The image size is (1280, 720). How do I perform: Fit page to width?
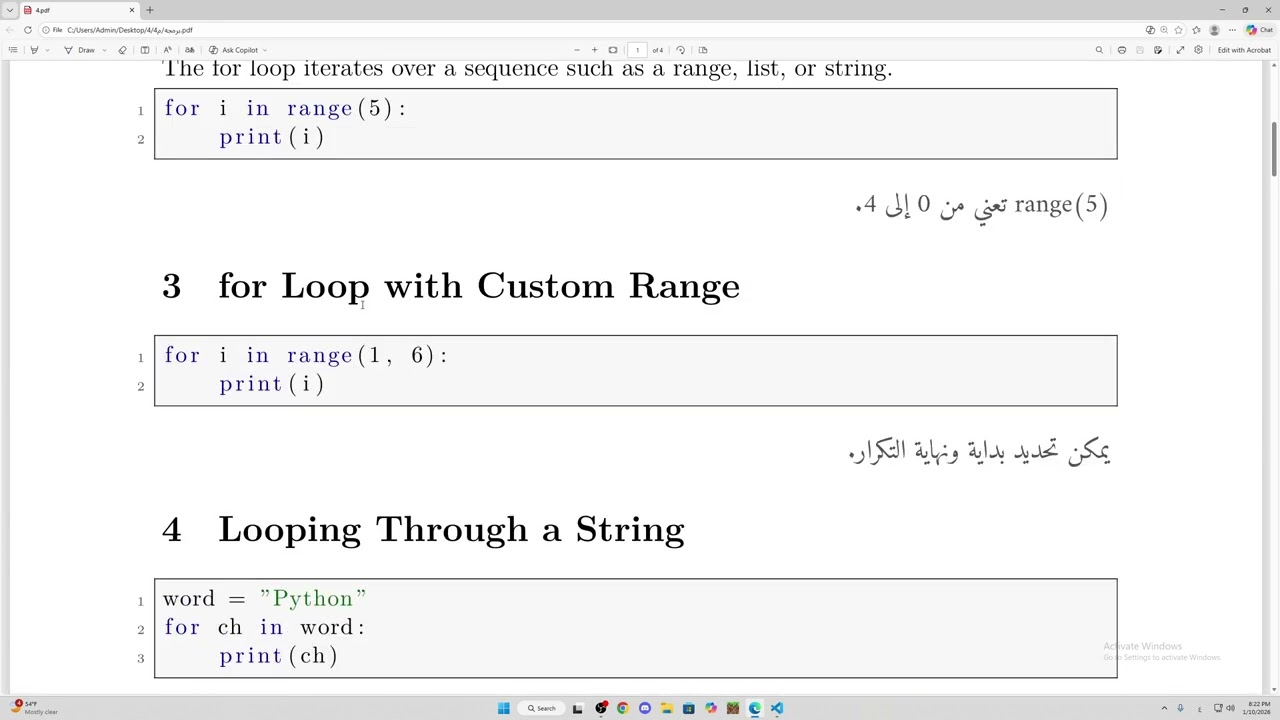click(x=613, y=50)
